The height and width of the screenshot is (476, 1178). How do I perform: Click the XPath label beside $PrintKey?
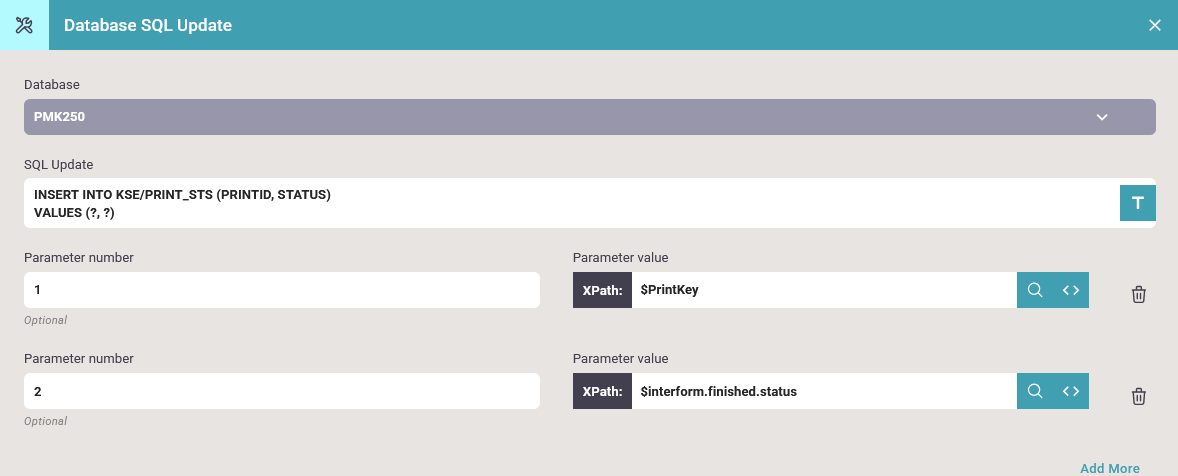coord(603,290)
